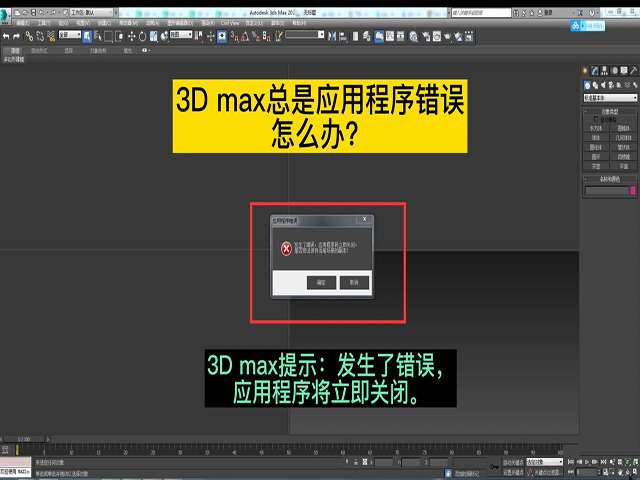Click the Play Animation button
The height and width of the screenshot is (480, 640).
click(587, 462)
